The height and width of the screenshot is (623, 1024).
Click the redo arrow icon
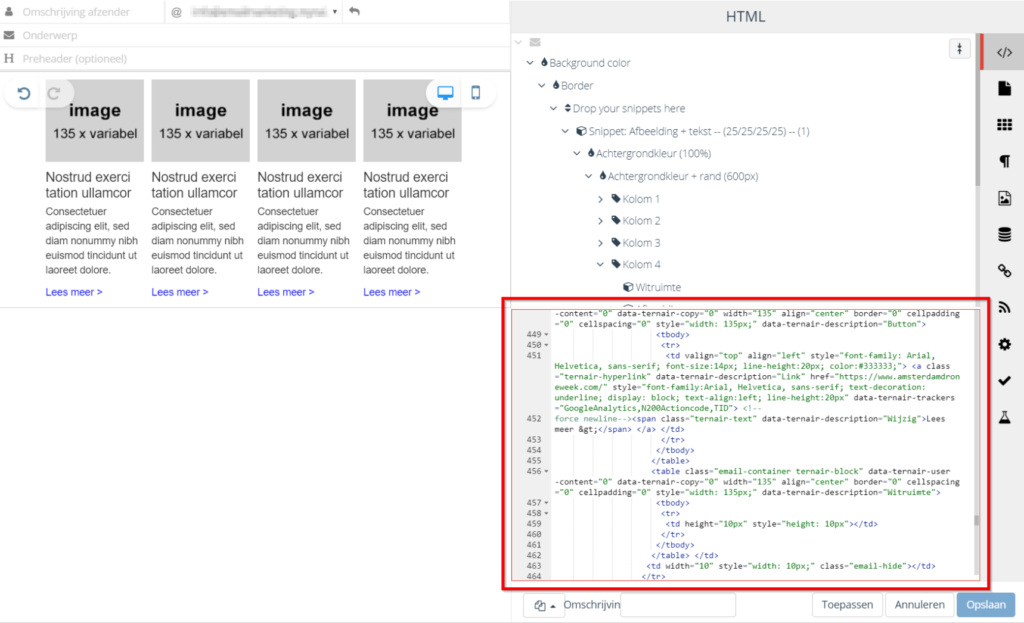tap(54, 93)
